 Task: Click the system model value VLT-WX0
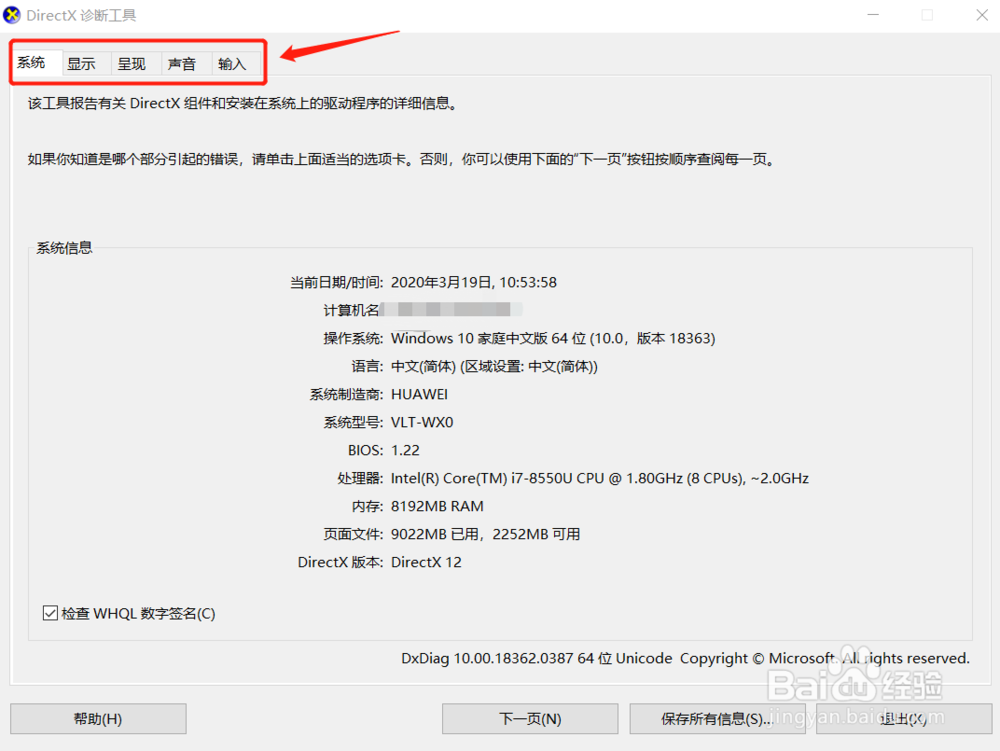coord(422,423)
